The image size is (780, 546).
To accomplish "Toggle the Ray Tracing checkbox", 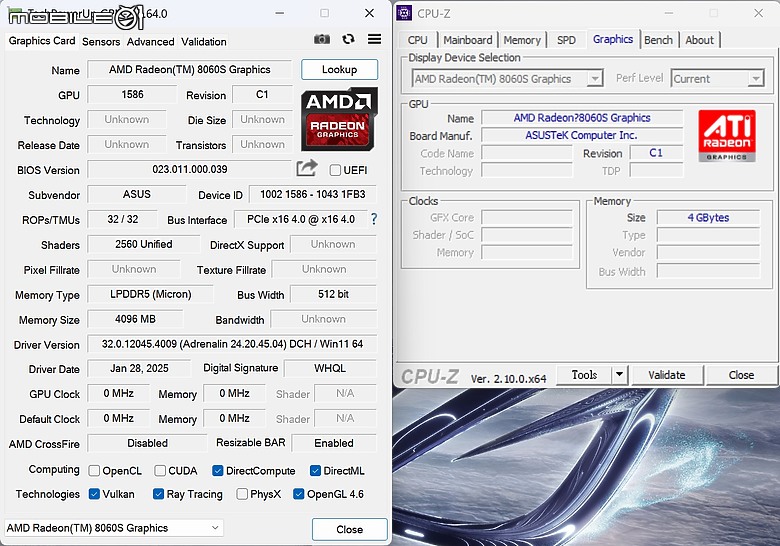I will (158, 494).
